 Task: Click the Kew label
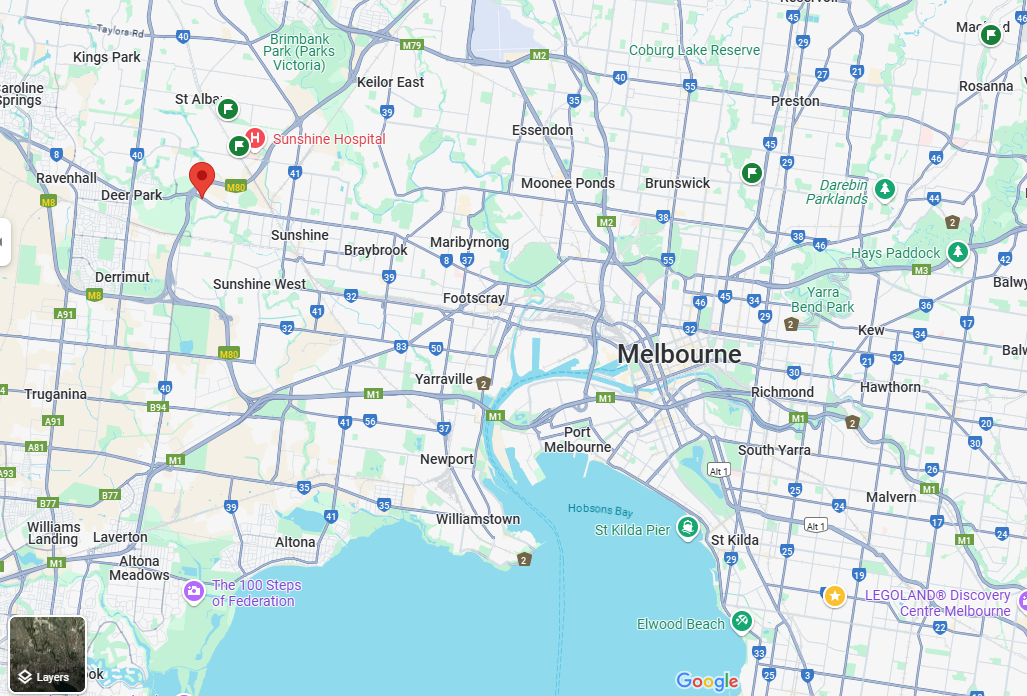click(871, 330)
